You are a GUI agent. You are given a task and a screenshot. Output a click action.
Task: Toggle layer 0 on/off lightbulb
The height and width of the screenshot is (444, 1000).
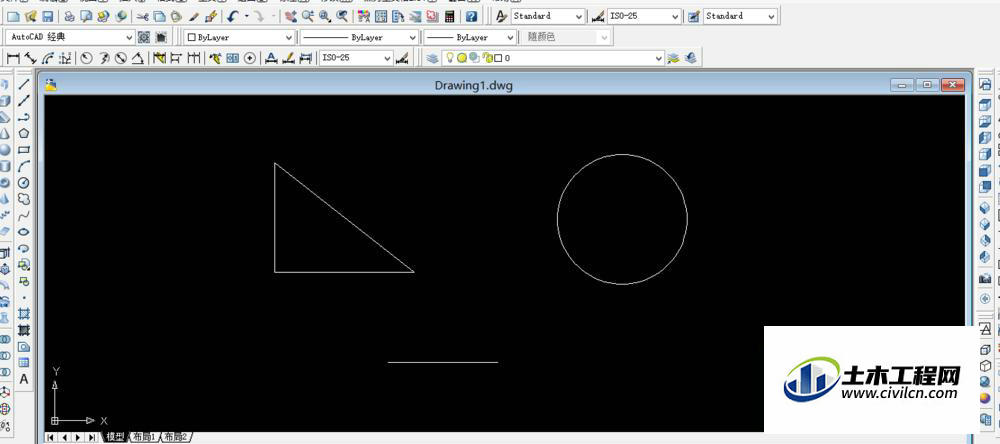[449, 58]
